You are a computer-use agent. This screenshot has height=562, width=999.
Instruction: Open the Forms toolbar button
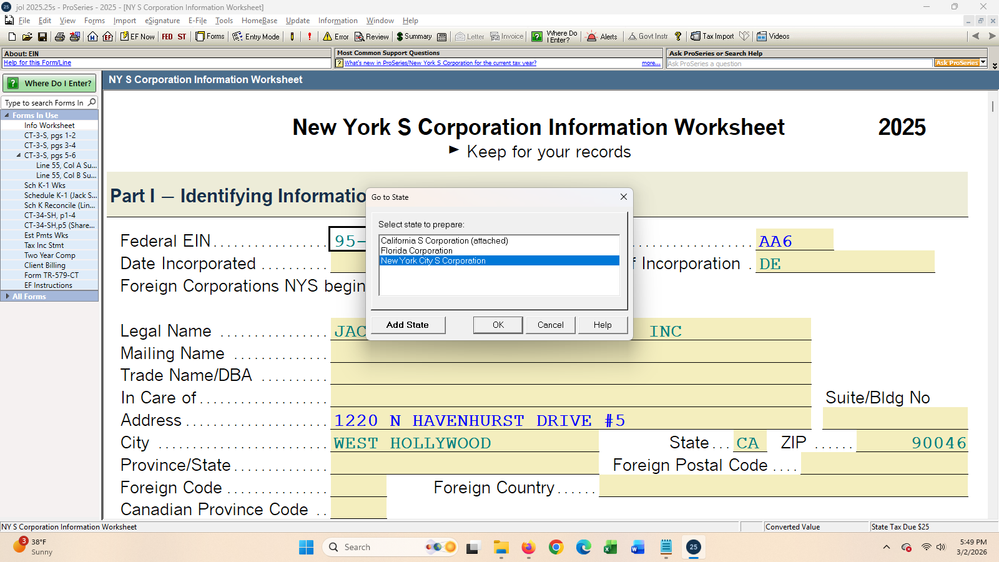(x=210, y=36)
